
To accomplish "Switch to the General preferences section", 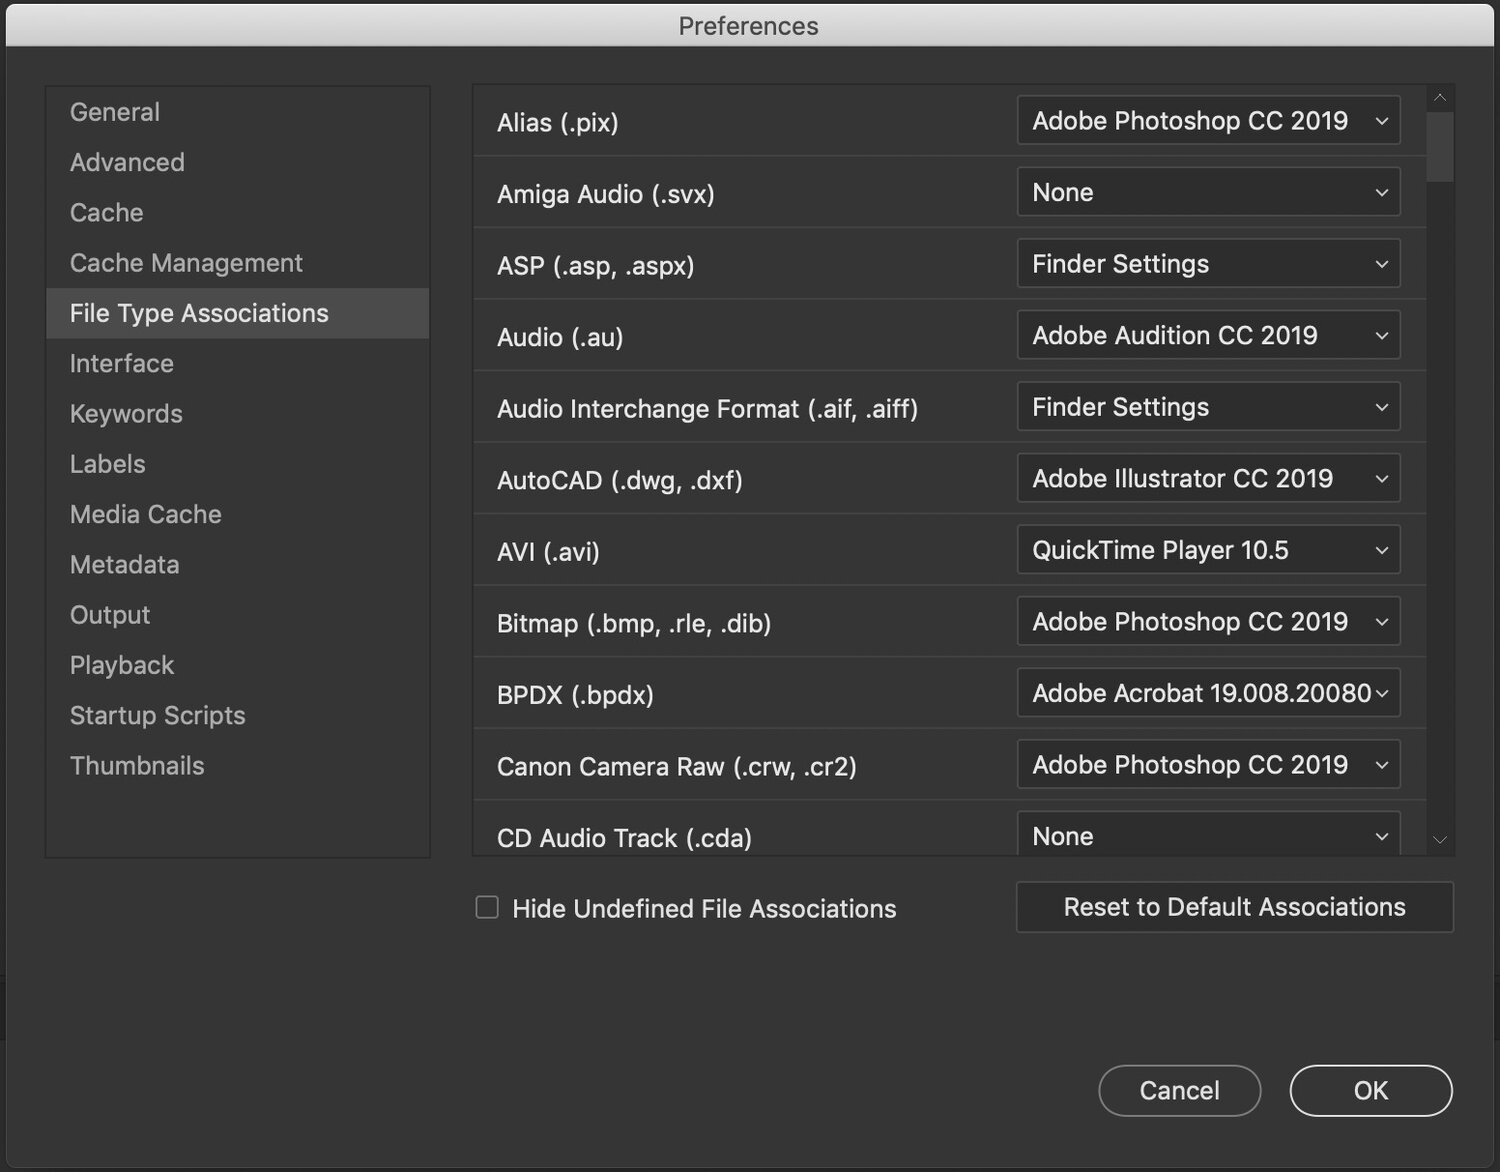I will tap(115, 112).
